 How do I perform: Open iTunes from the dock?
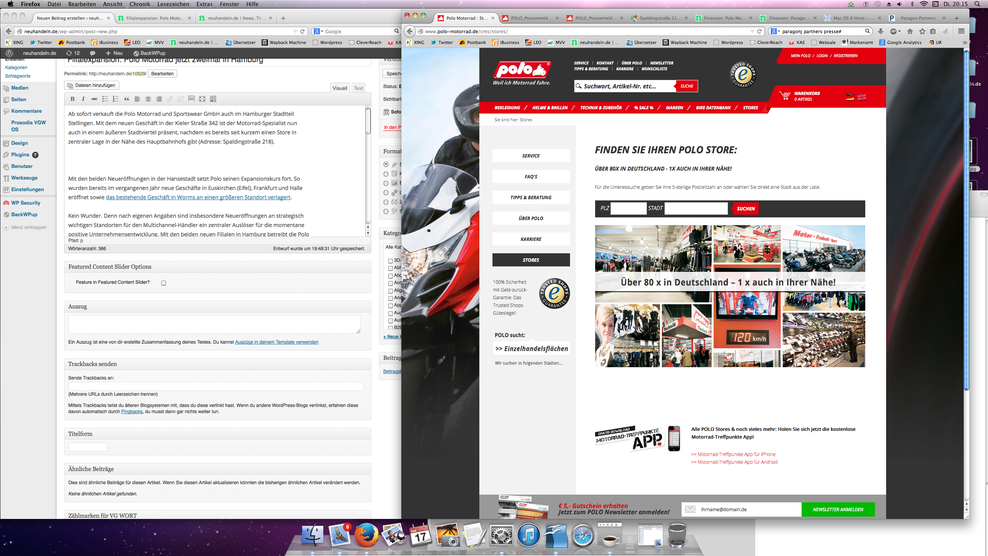(529, 535)
